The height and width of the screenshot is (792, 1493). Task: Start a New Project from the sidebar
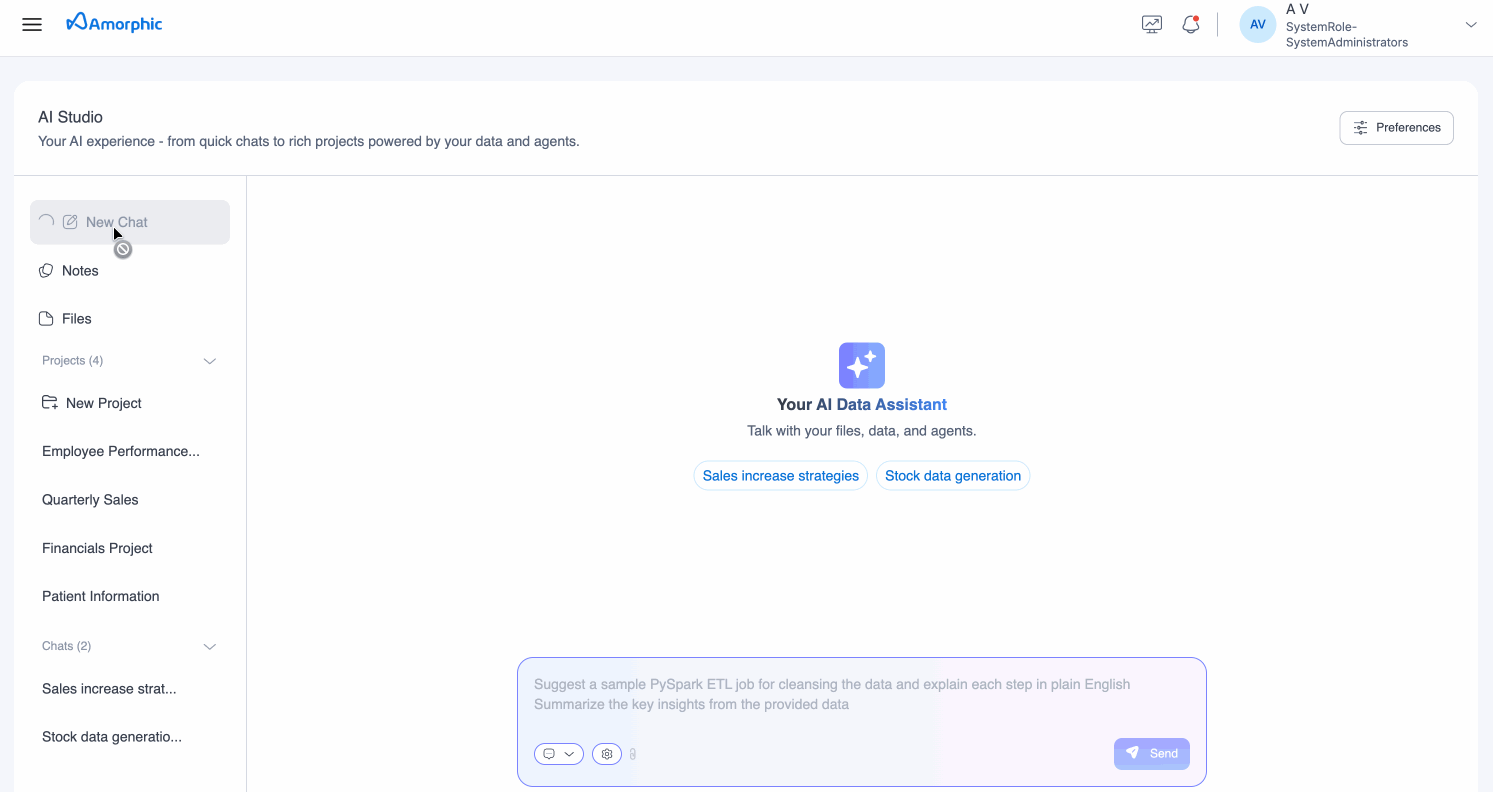(103, 402)
